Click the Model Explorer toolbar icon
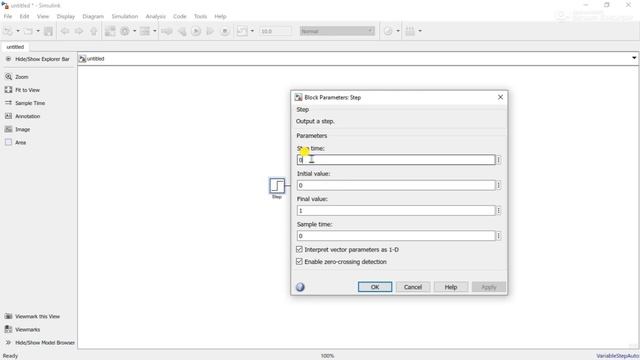This screenshot has height=360, width=640. (145, 31)
